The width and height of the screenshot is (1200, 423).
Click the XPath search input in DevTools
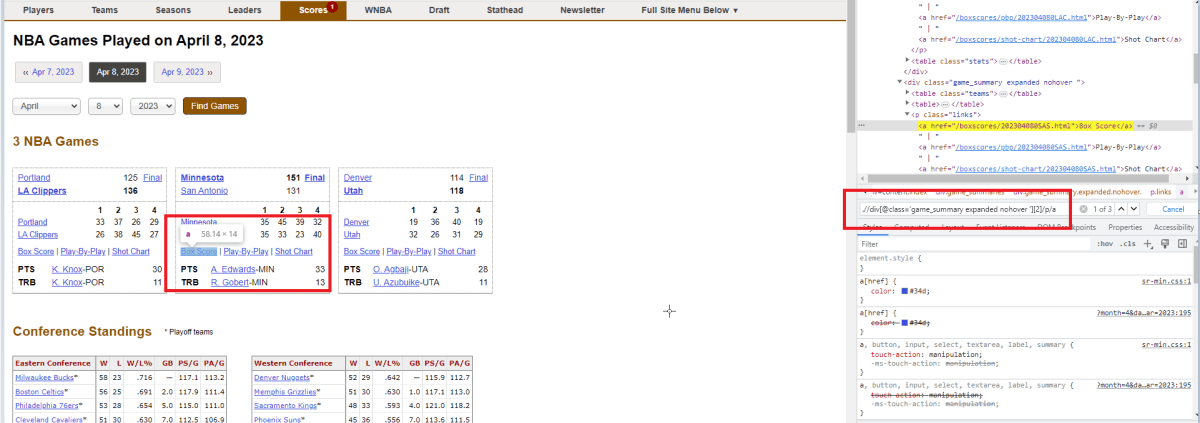click(x=966, y=209)
